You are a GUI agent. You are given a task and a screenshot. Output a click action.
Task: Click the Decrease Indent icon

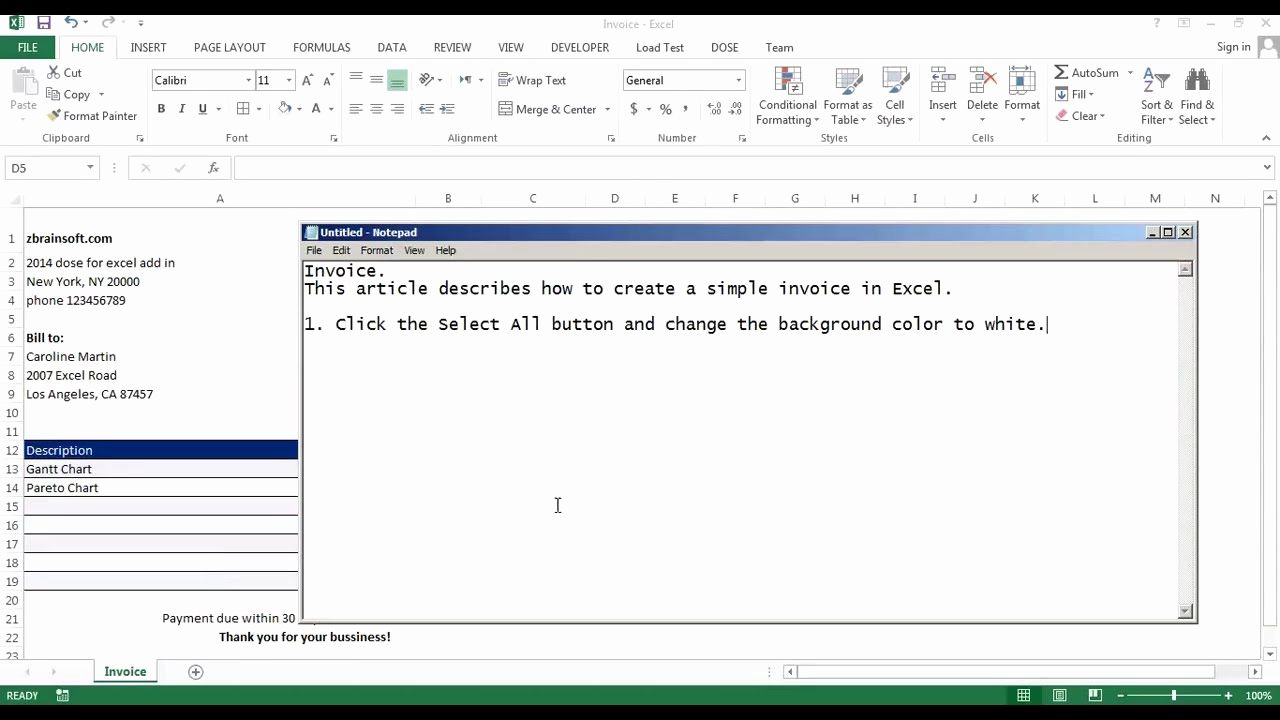(427, 109)
